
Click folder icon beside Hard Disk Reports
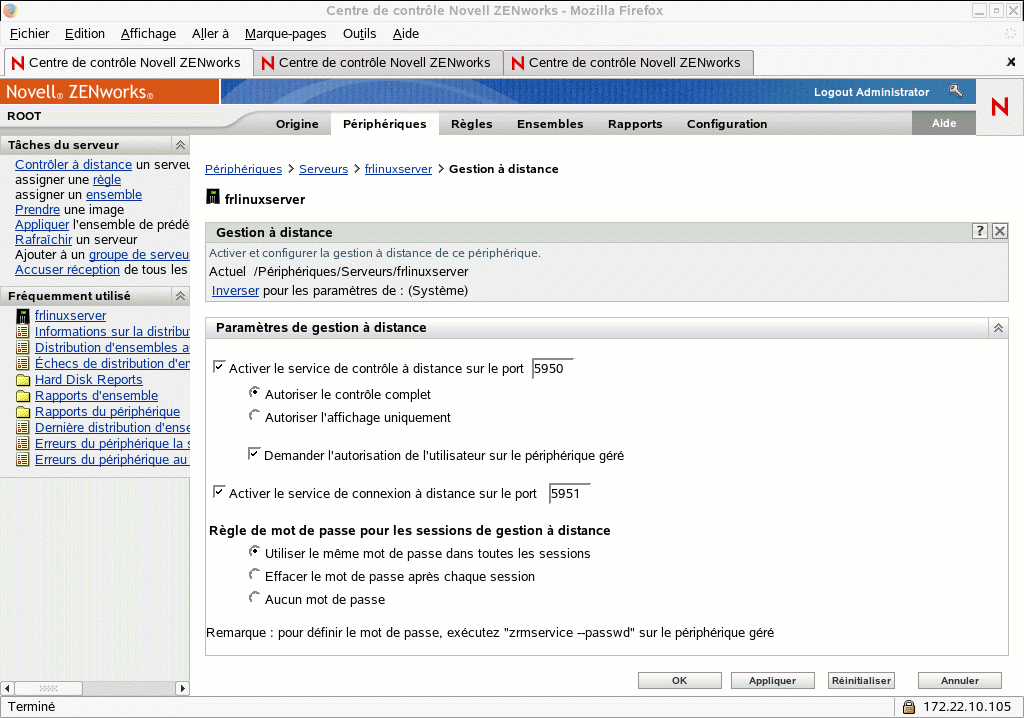pyautogui.click(x=23, y=380)
